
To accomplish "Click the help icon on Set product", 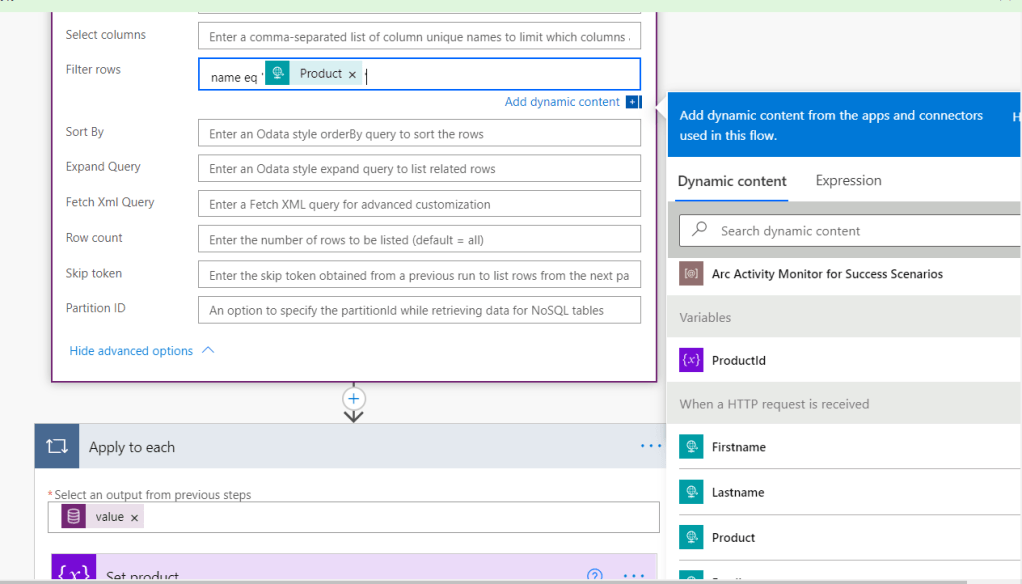I will coord(595,575).
